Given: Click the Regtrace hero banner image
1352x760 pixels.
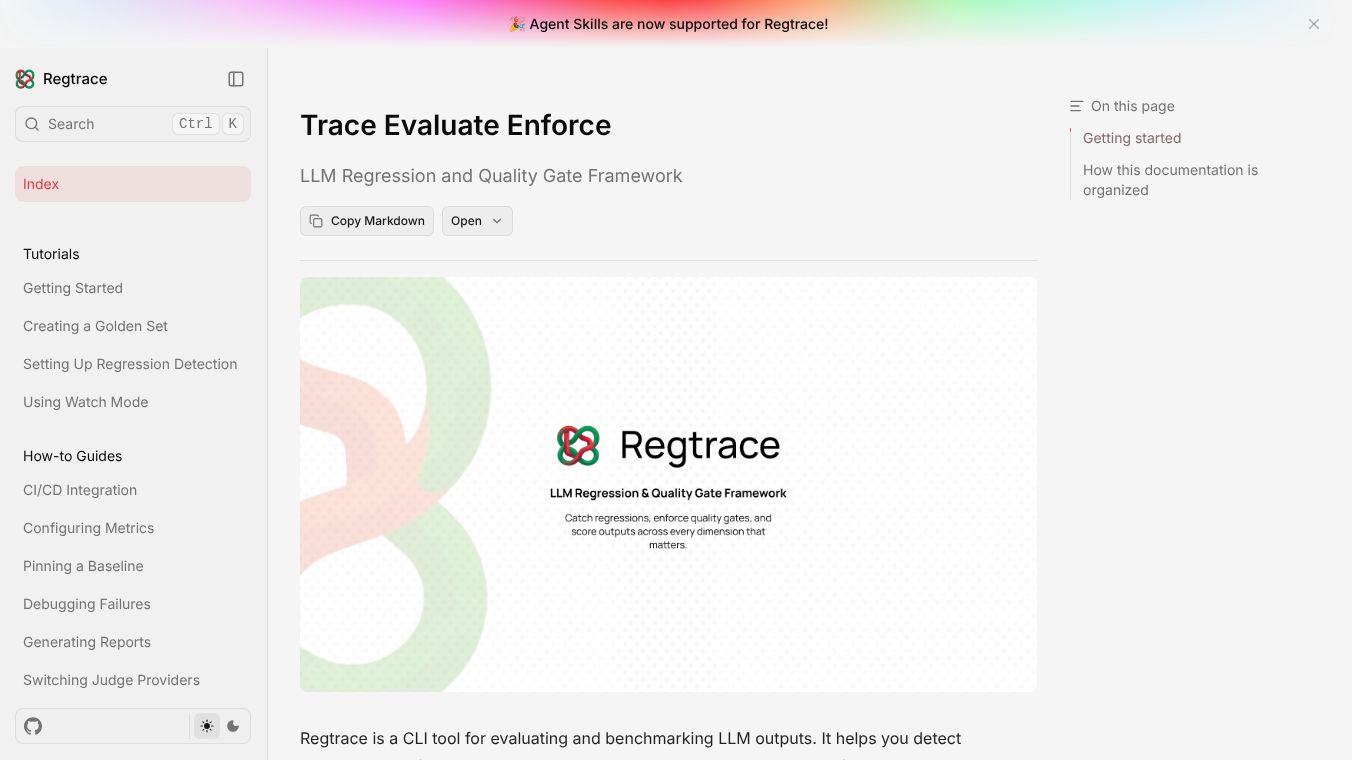Looking at the screenshot, I should [x=668, y=484].
